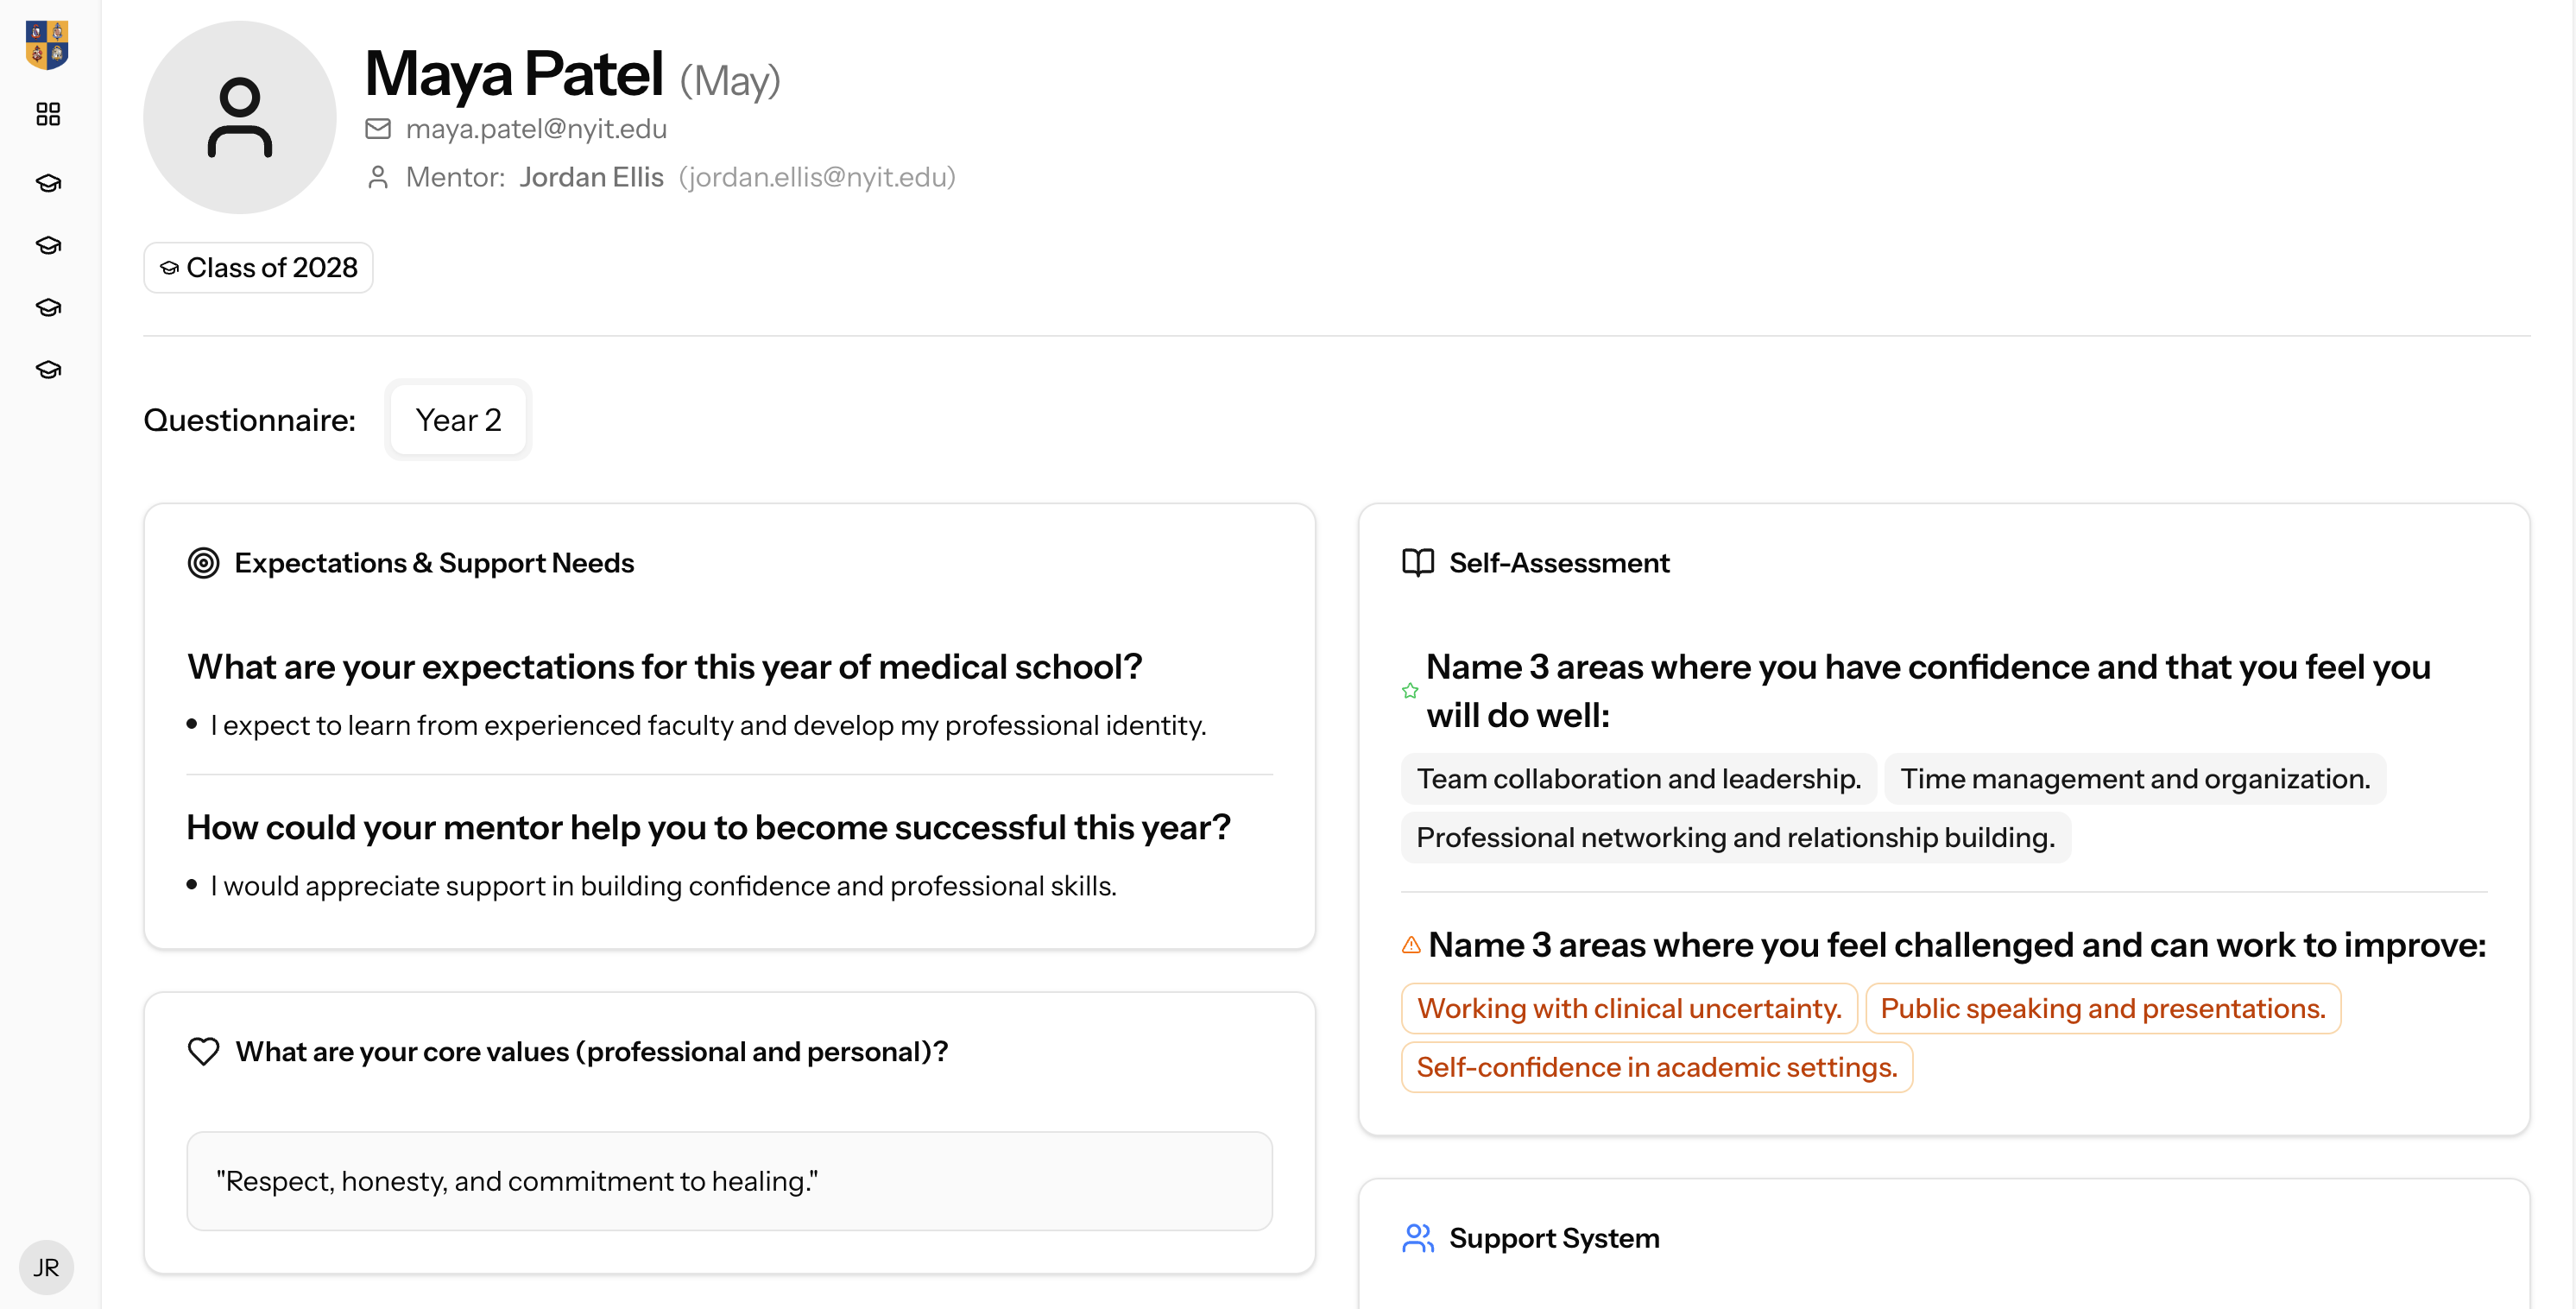Image resolution: width=2576 pixels, height=1309 pixels.
Task: Click the school crest logo
Action: point(47,45)
